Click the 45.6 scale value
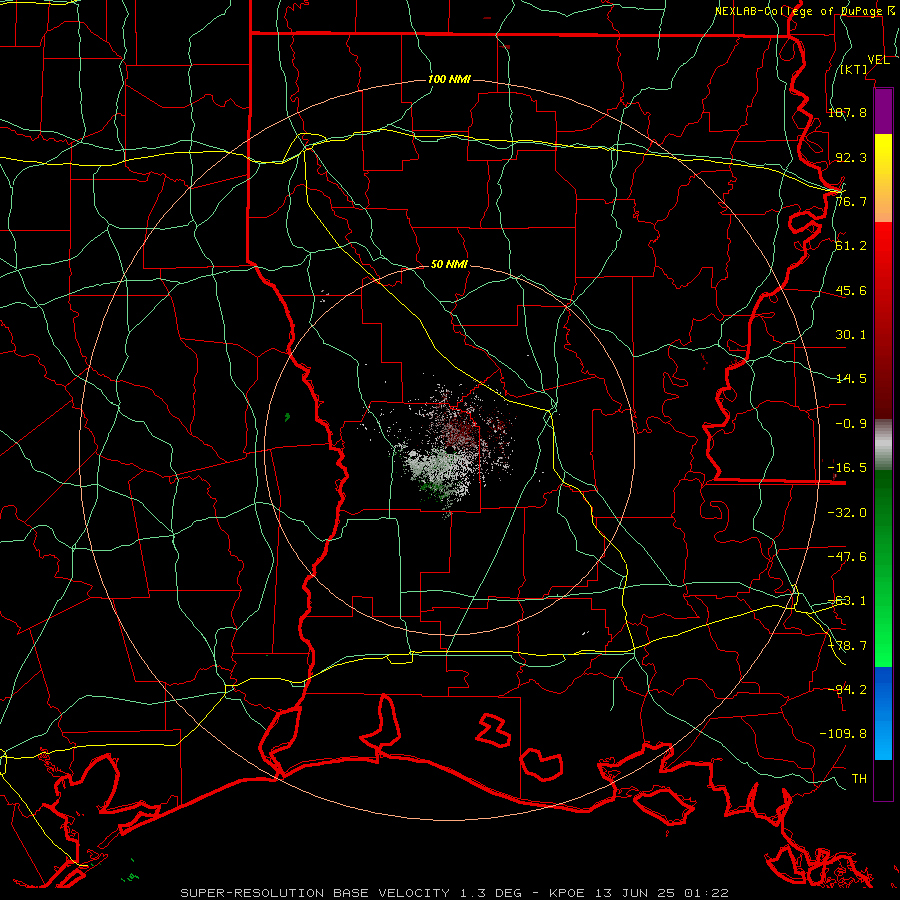This screenshot has width=900, height=900. 851,290
